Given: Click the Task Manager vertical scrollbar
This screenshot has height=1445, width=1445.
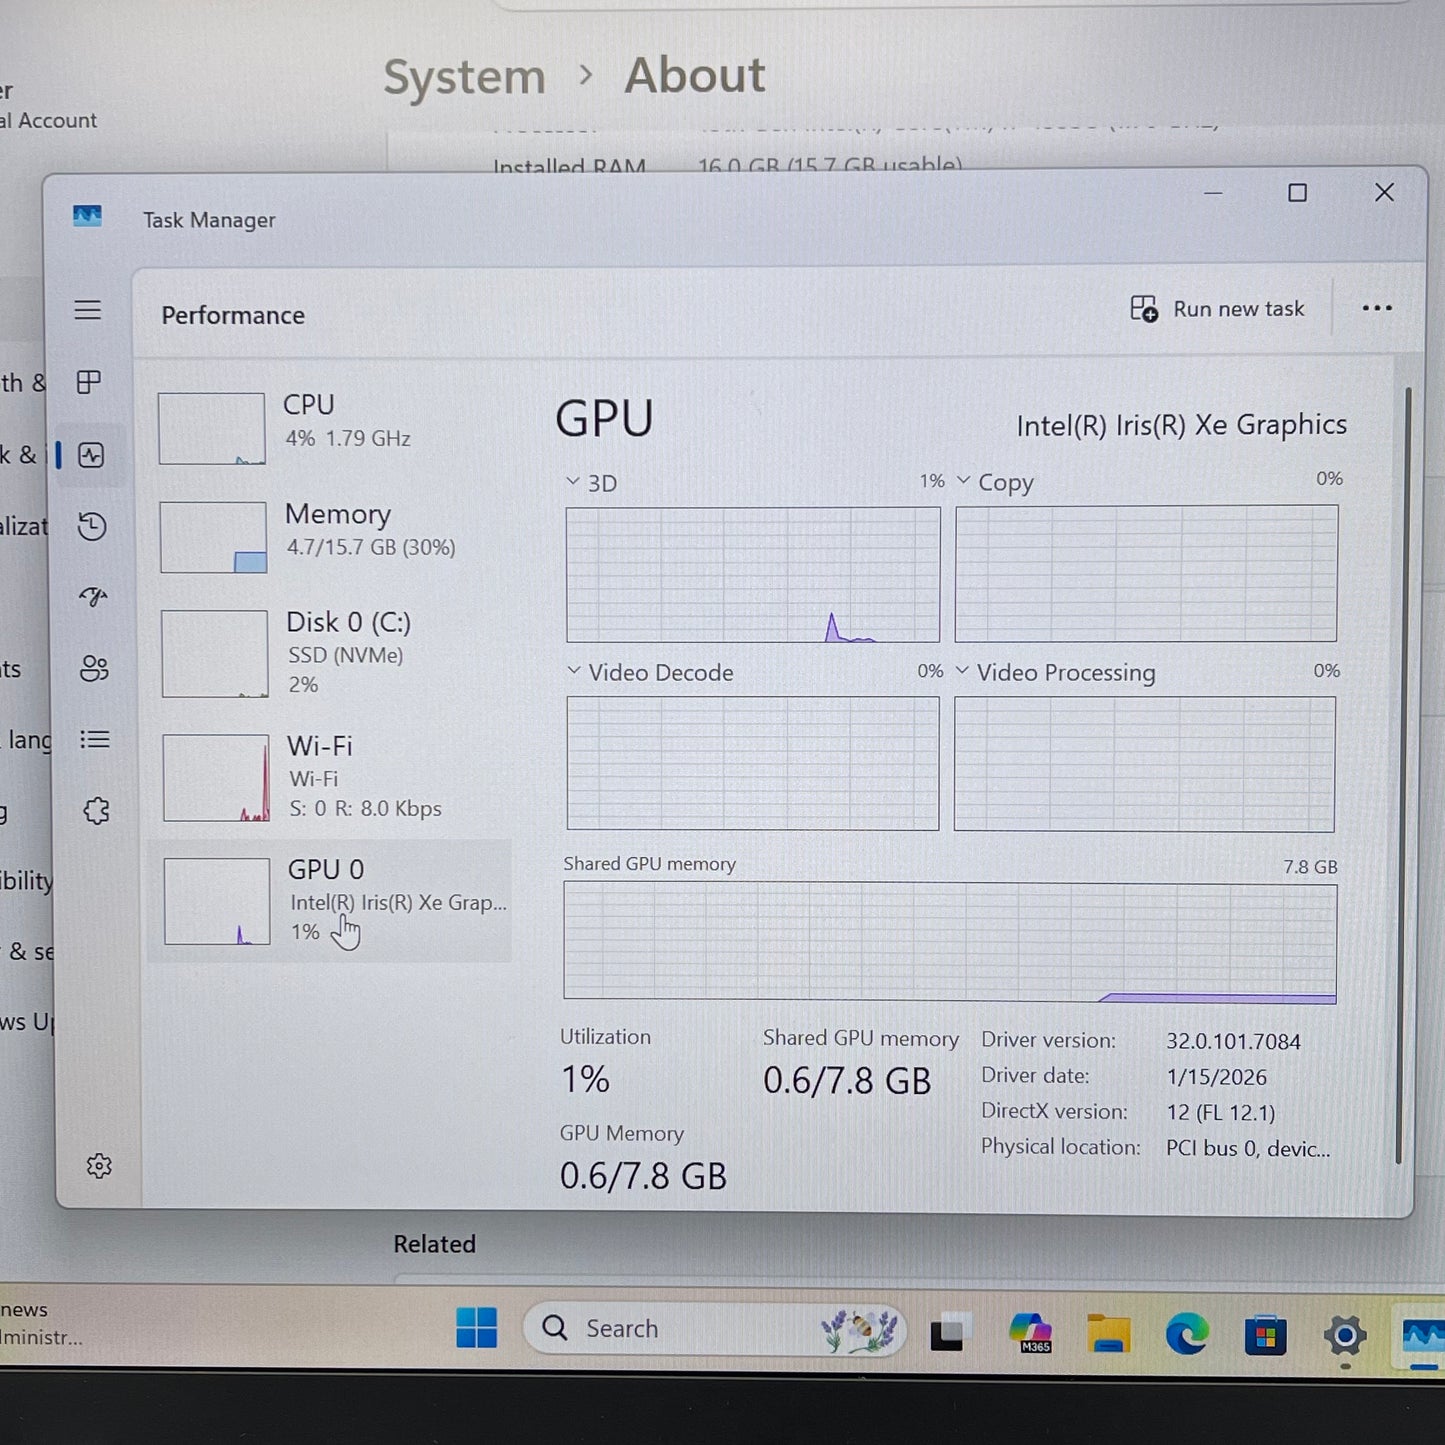Looking at the screenshot, I should (1402, 775).
